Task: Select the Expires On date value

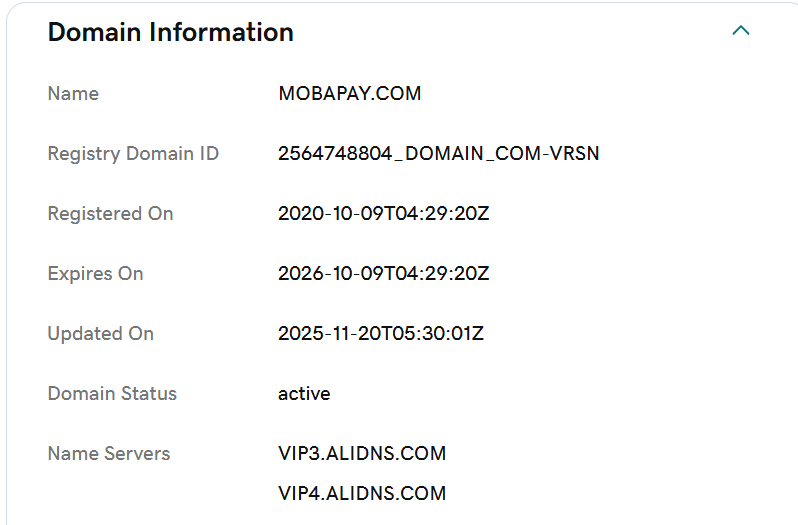Action: tap(383, 274)
